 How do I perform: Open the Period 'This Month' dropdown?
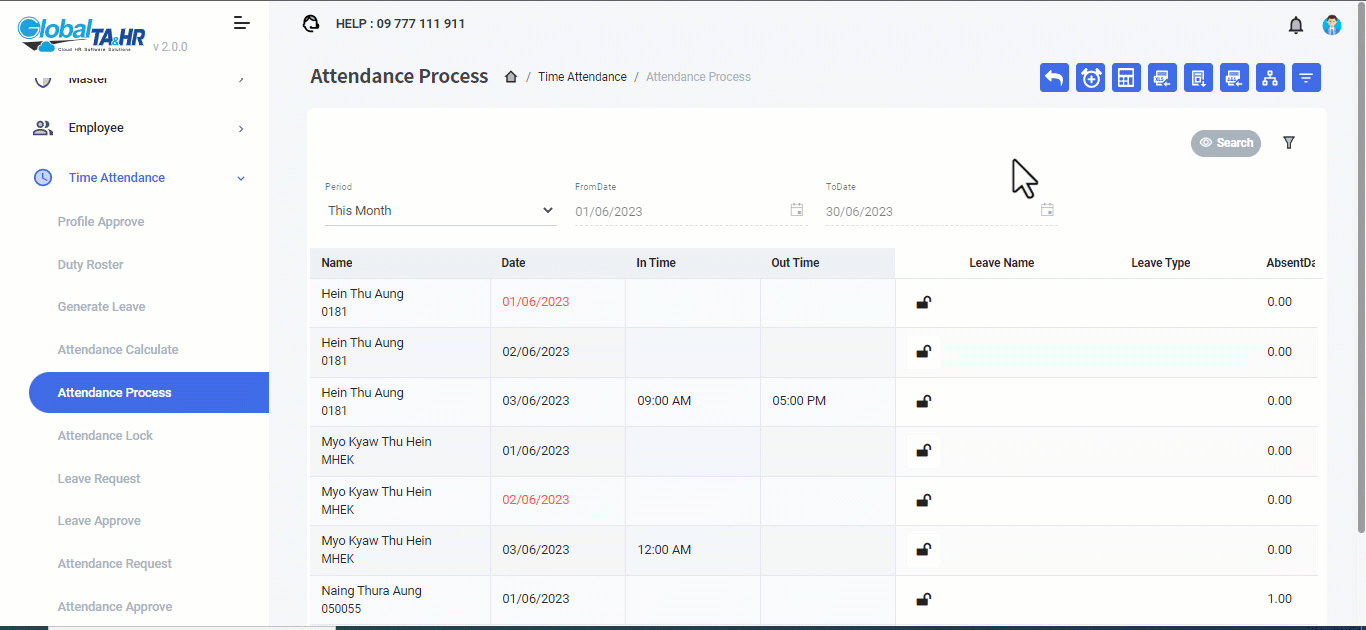440,211
